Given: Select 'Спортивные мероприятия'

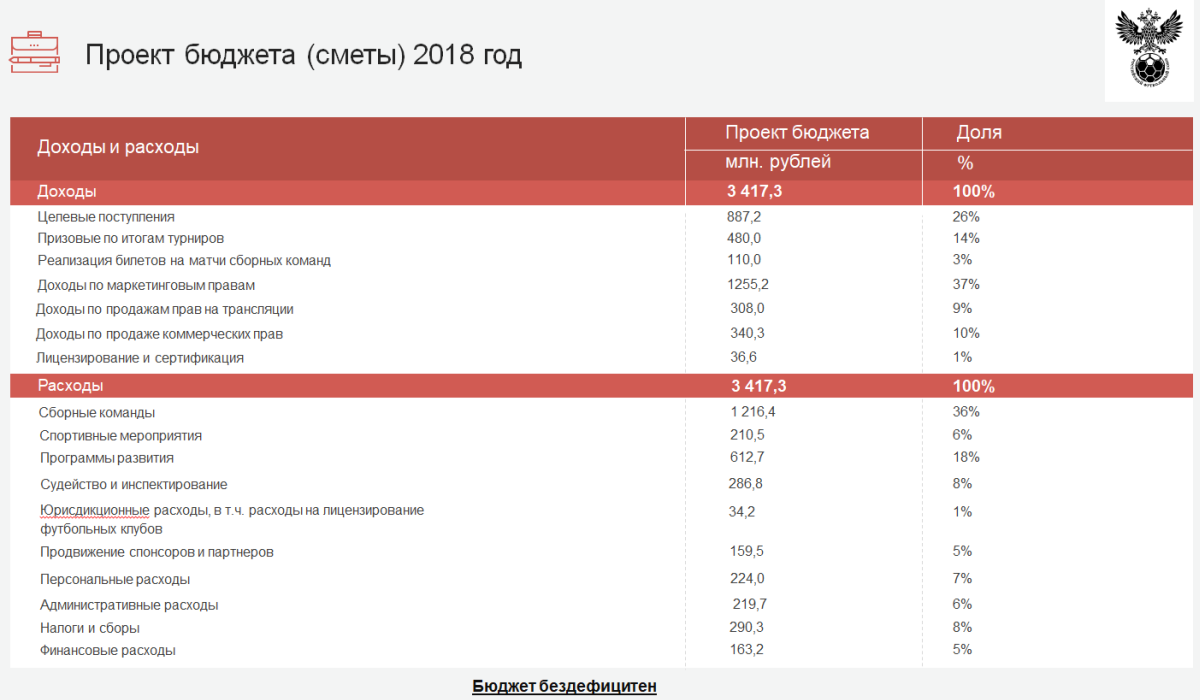Looking at the screenshot, I should [121, 436].
